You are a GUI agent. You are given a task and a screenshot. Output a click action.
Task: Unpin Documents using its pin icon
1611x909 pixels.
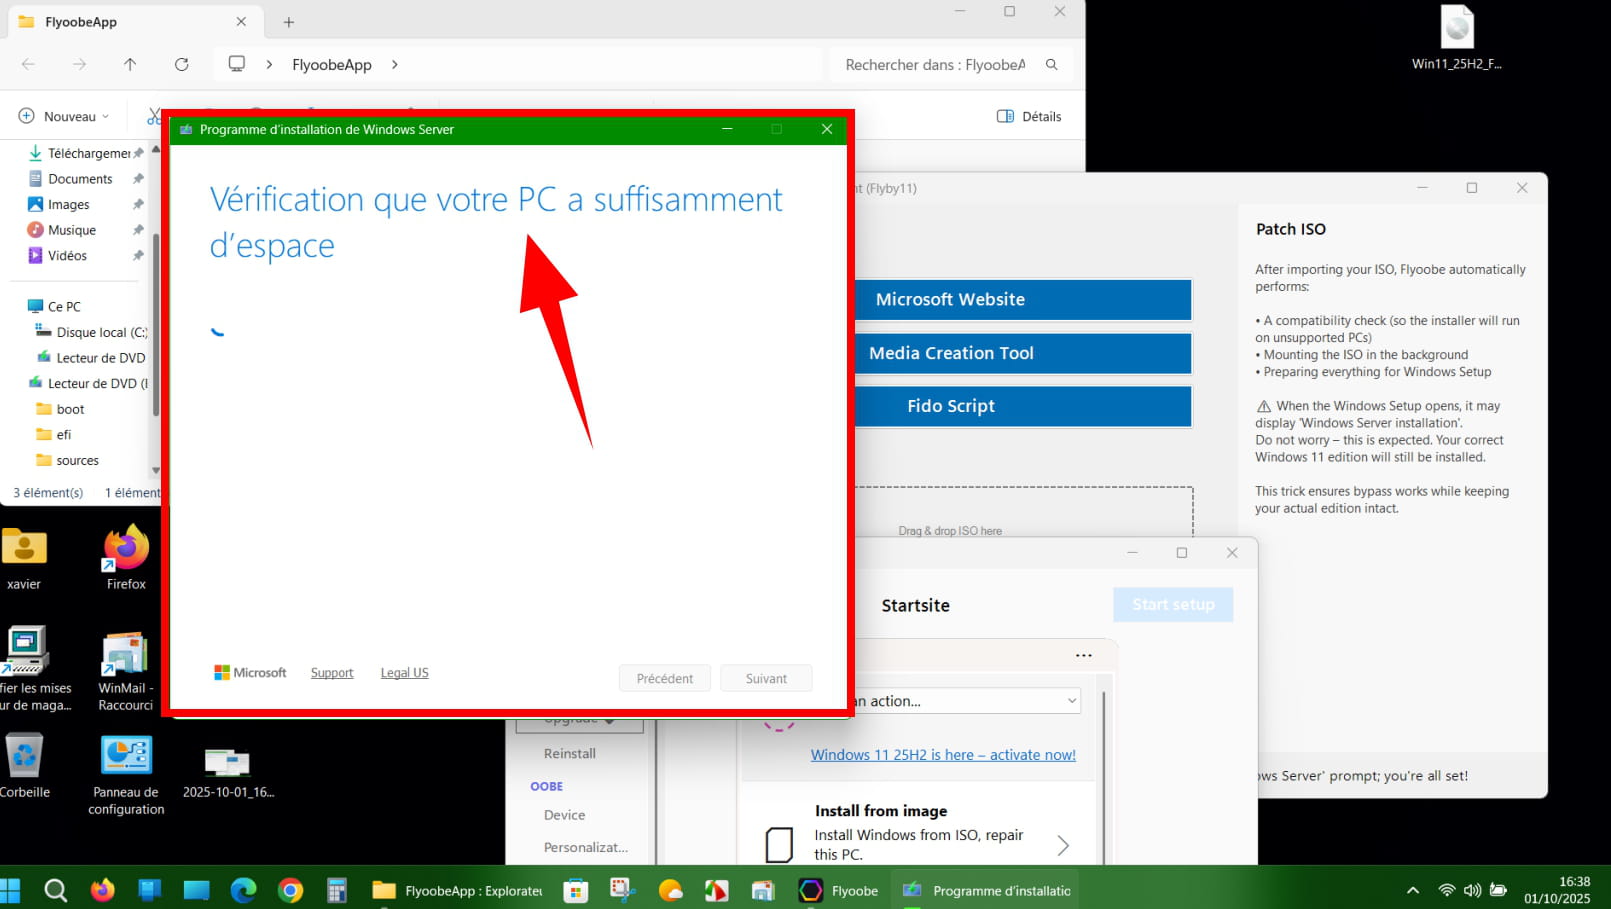[138, 179]
